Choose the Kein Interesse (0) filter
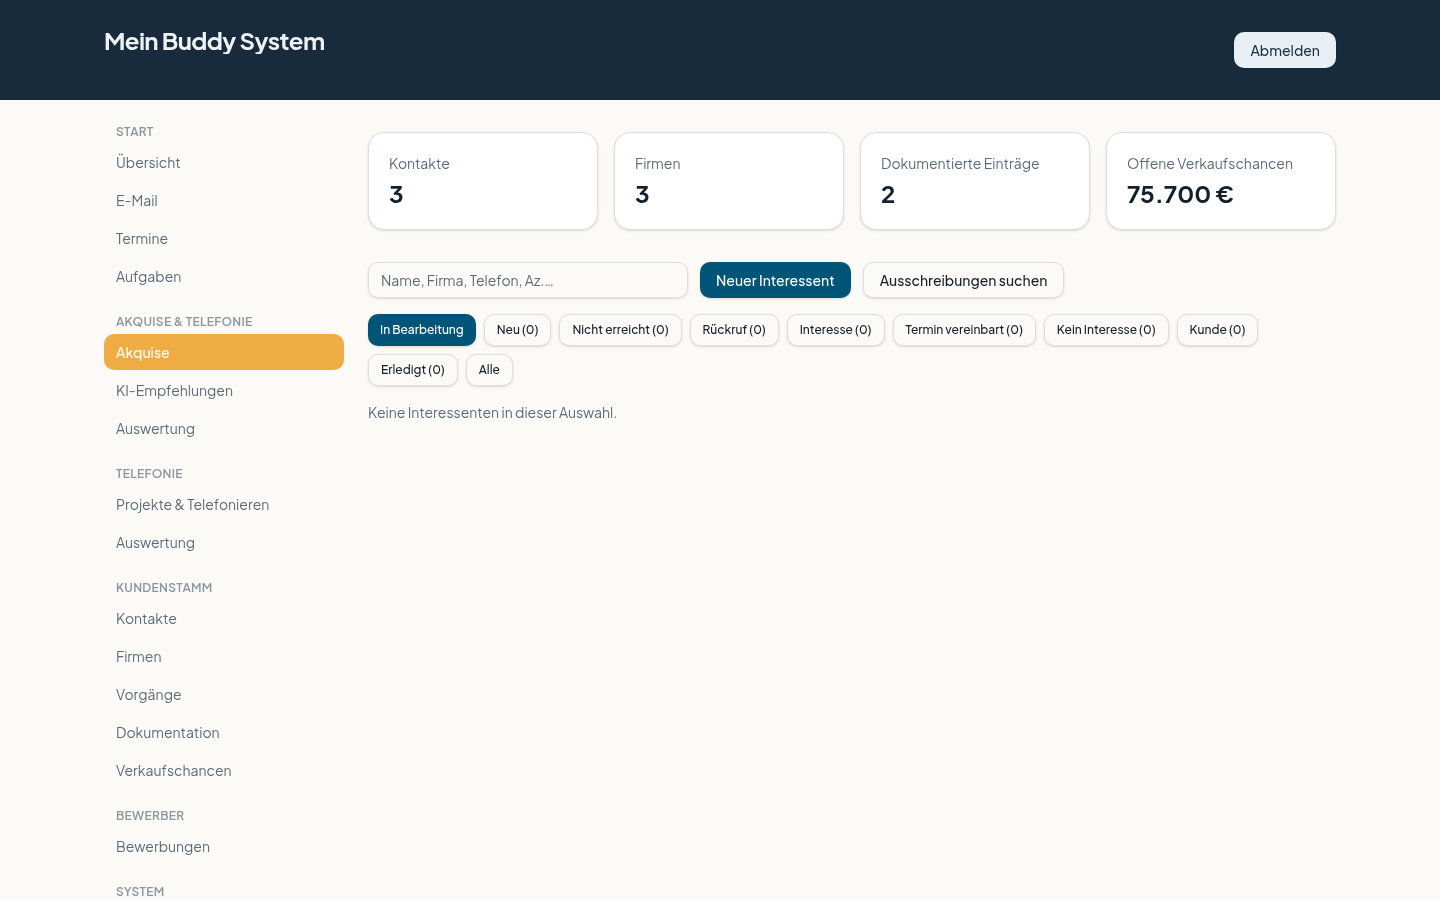 [1106, 330]
